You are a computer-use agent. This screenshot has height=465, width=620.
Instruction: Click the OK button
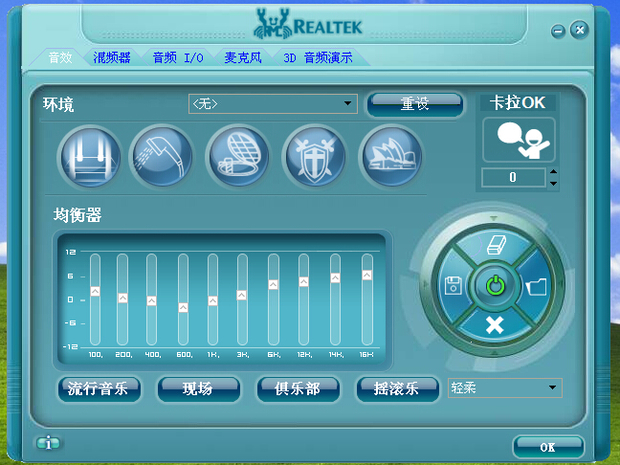[548, 447]
